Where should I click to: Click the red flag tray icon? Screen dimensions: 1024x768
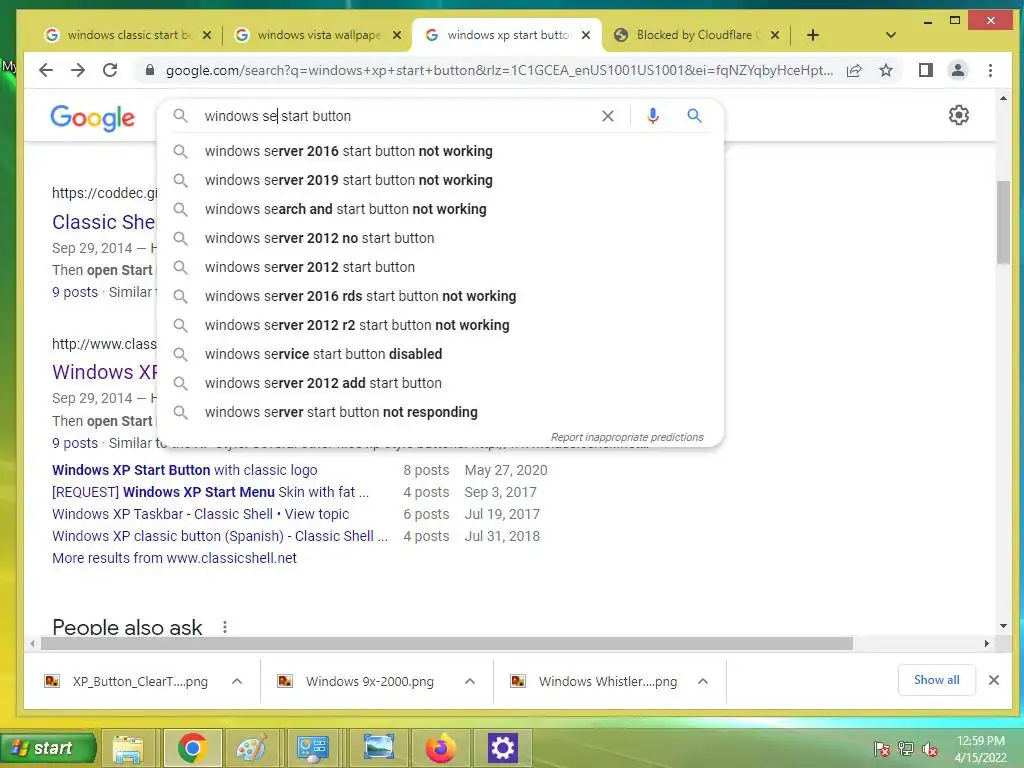point(882,749)
